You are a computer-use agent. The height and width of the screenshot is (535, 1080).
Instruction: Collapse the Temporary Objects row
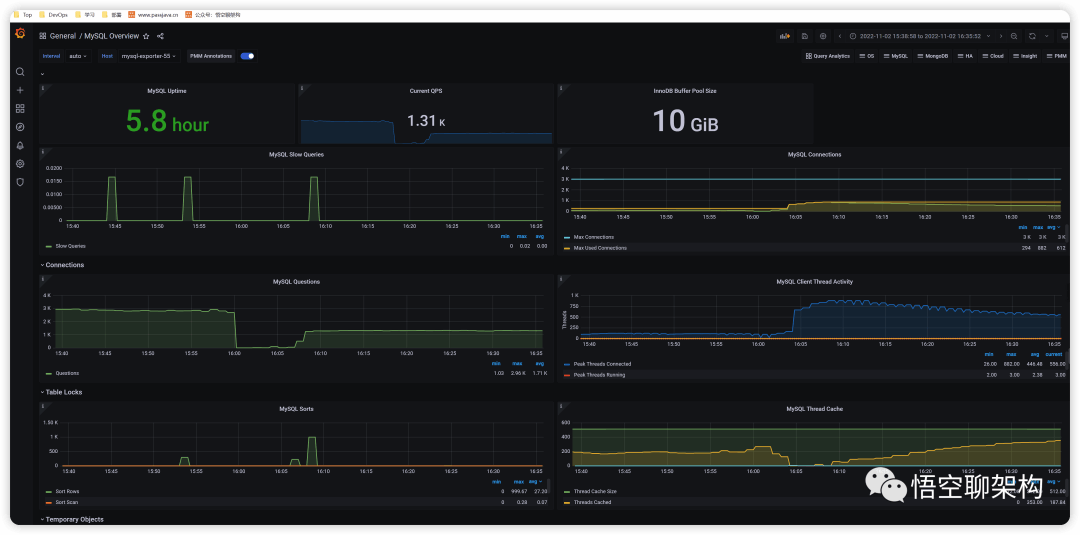(72, 519)
